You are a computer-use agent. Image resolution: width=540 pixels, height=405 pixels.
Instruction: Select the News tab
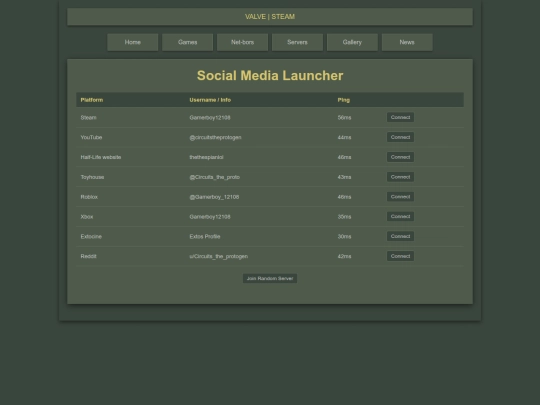pos(407,42)
